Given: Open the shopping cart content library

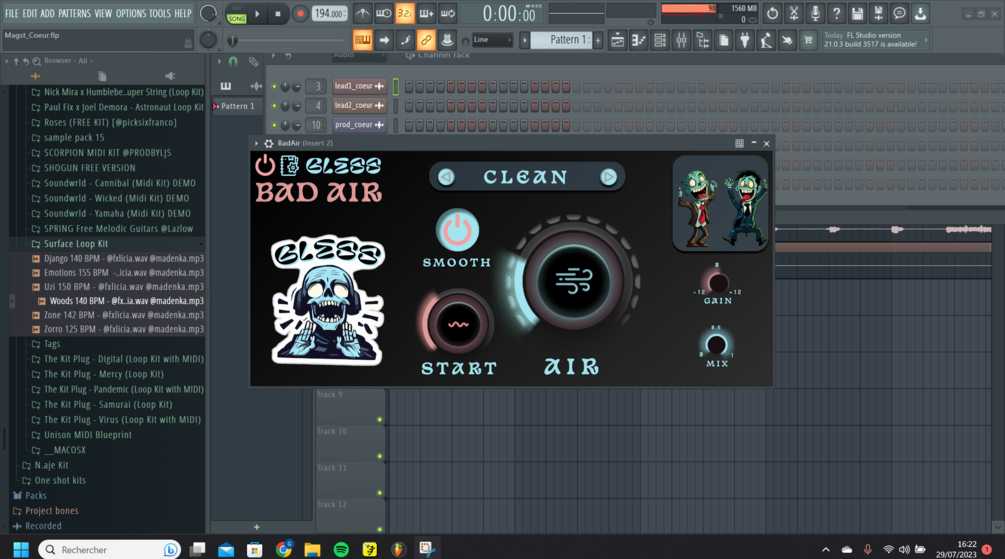Looking at the screenshot, I should click(x=808, y=40).
